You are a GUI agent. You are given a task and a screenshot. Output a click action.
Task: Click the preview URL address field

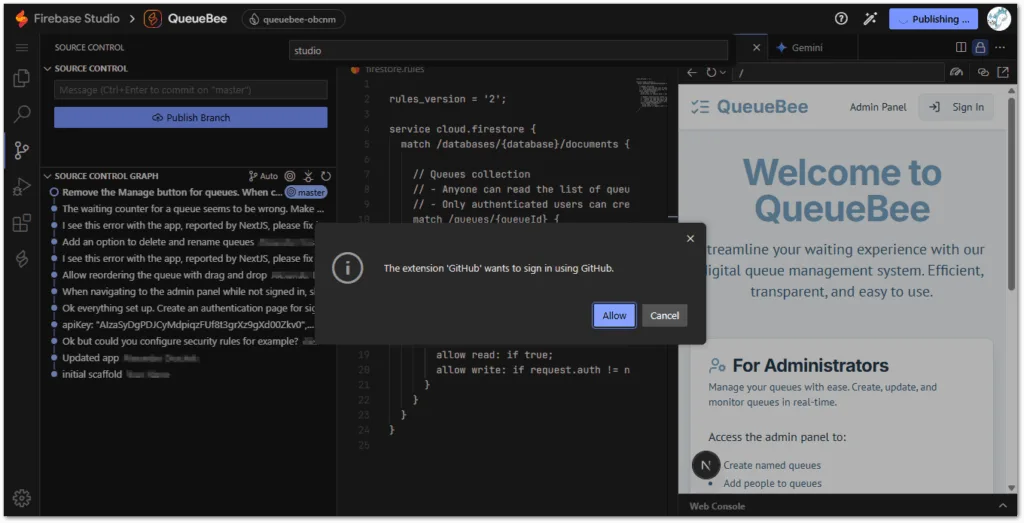tap(839, 72)
